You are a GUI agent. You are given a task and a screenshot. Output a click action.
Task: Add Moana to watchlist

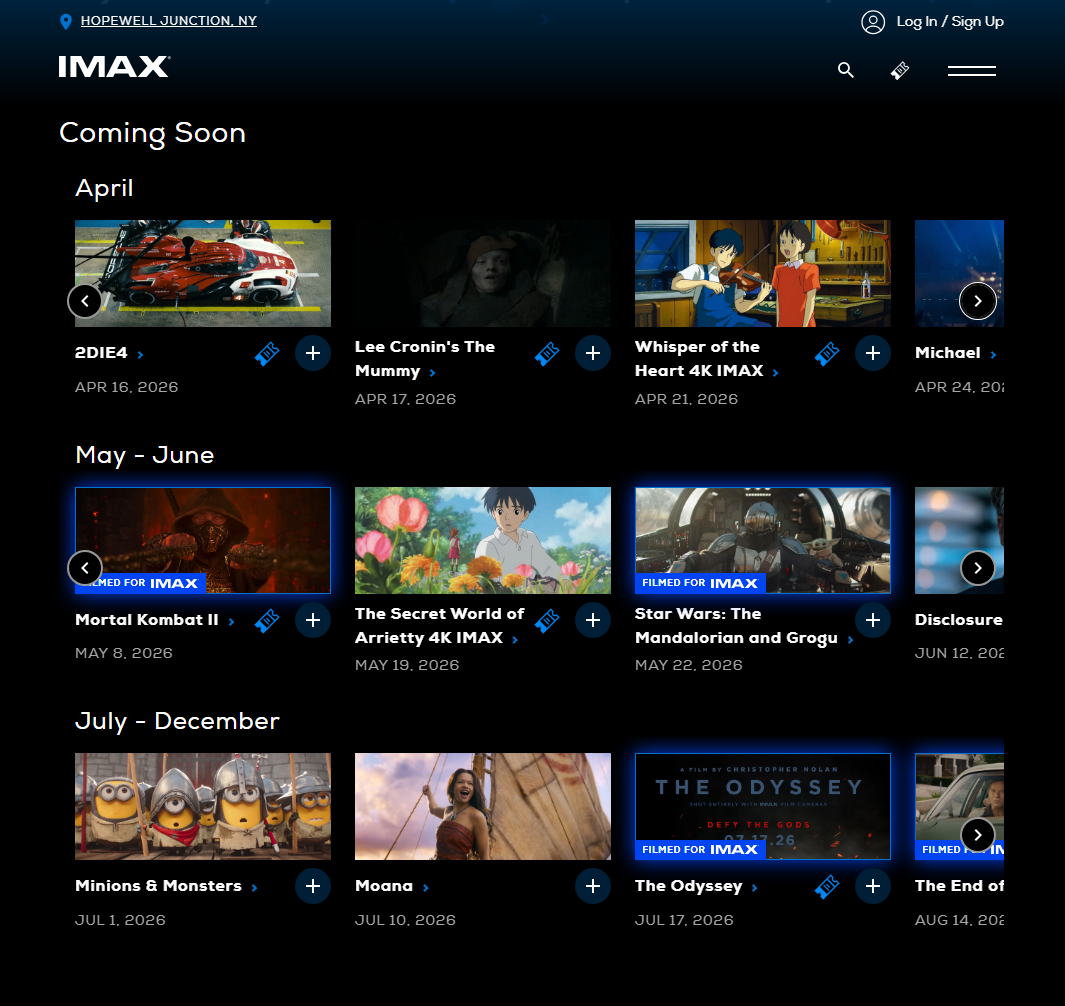593,886
